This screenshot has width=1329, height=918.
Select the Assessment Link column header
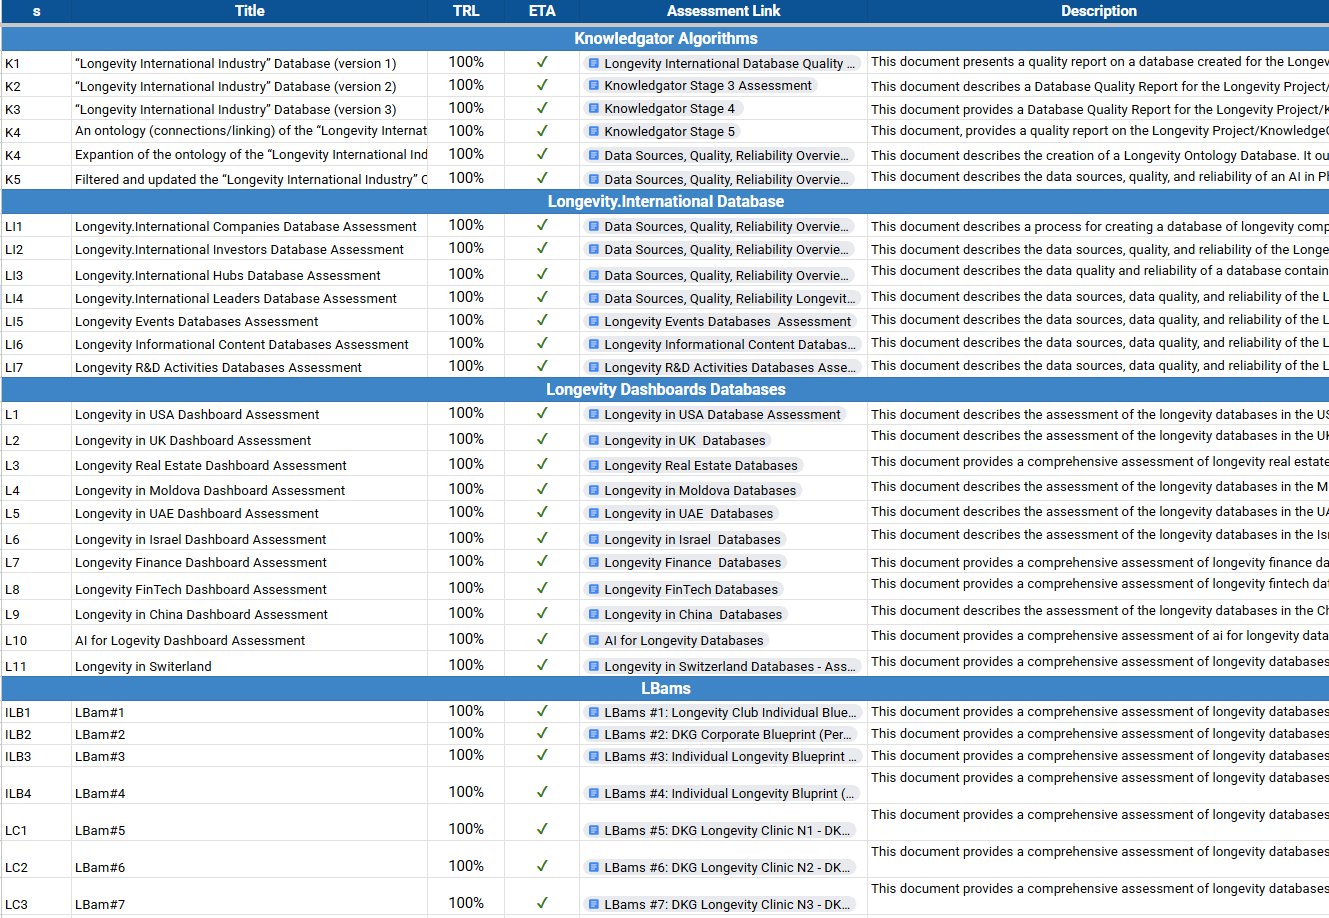pyautogui.click(x=723, y=11)
